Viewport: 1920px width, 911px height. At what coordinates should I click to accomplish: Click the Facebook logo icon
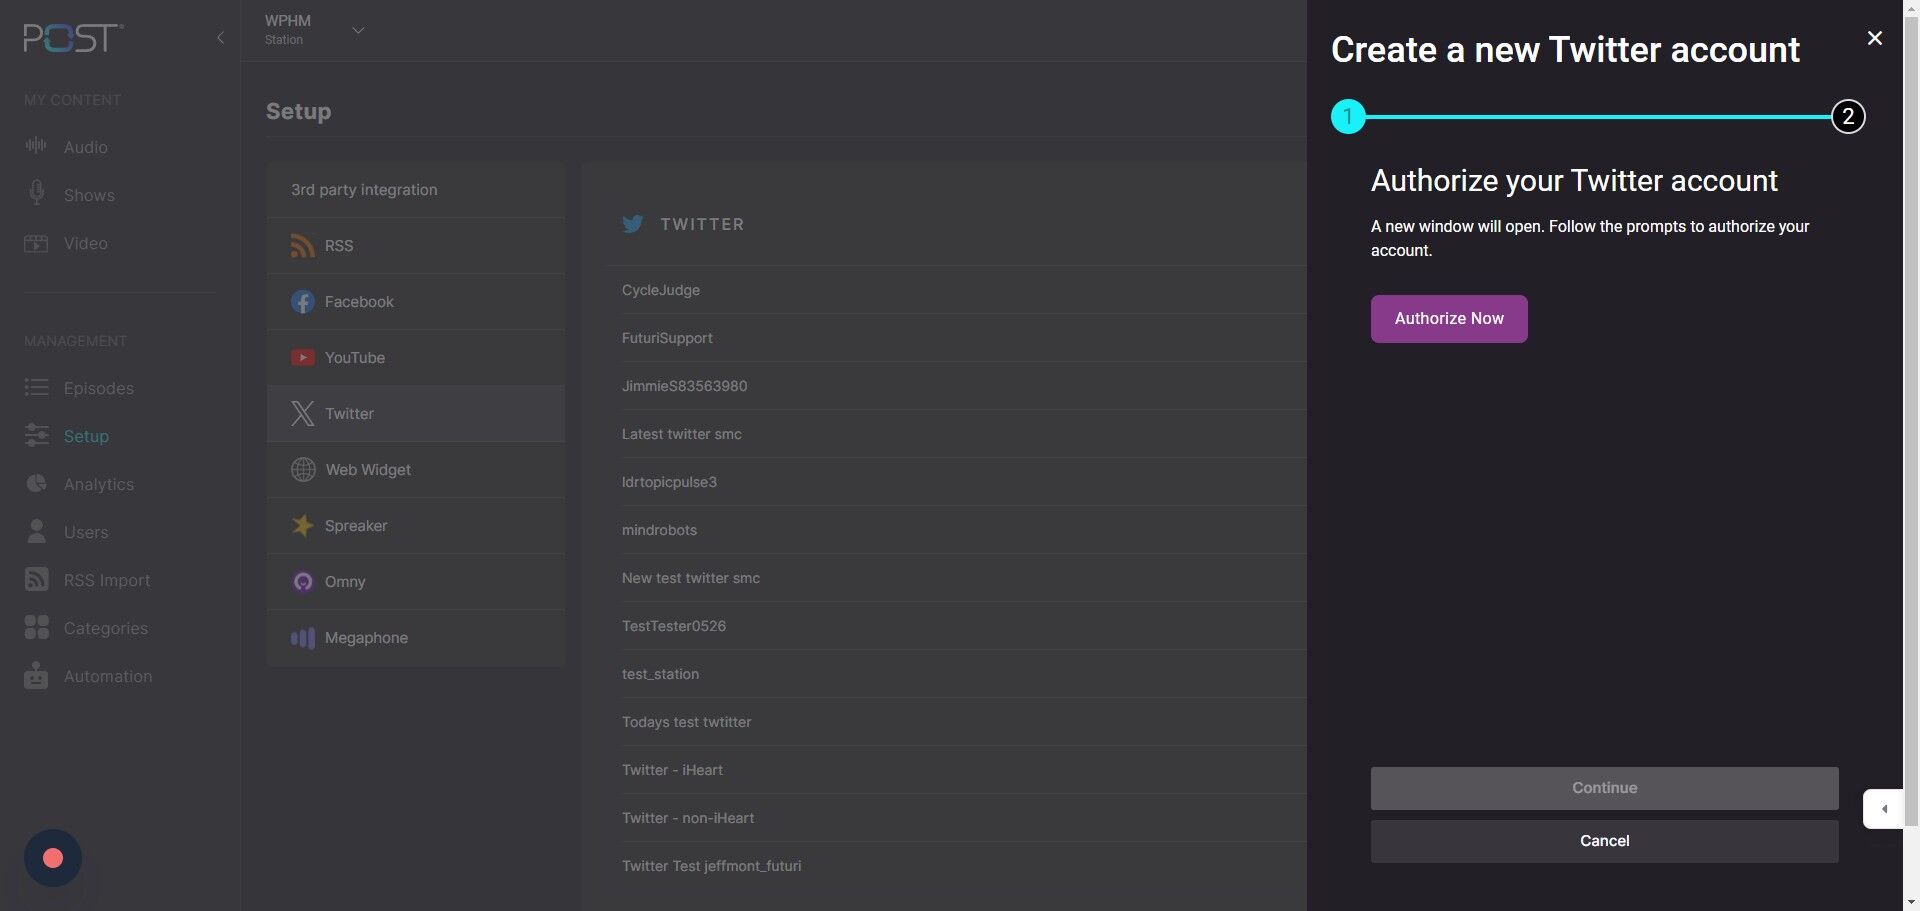click(302, 302)
